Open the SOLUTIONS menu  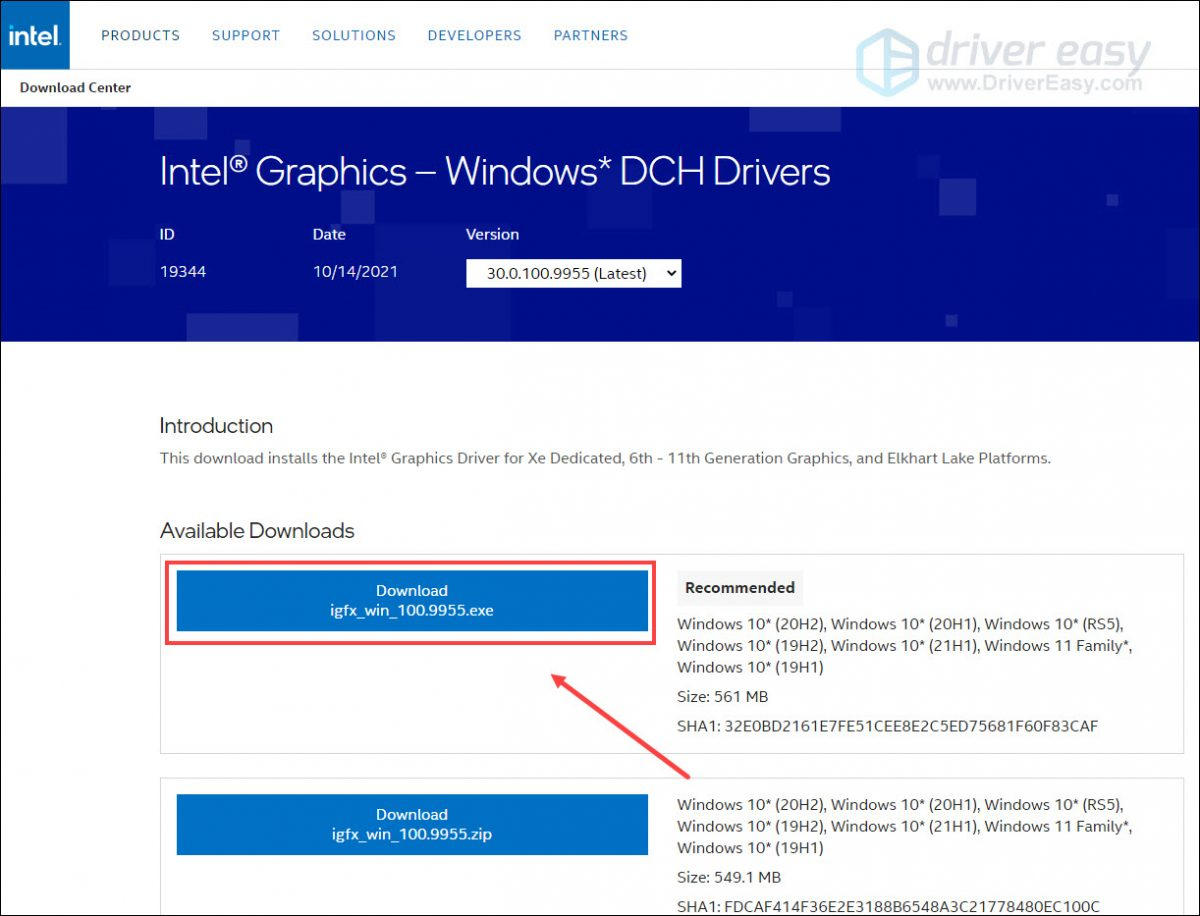(x=354, y=35)
